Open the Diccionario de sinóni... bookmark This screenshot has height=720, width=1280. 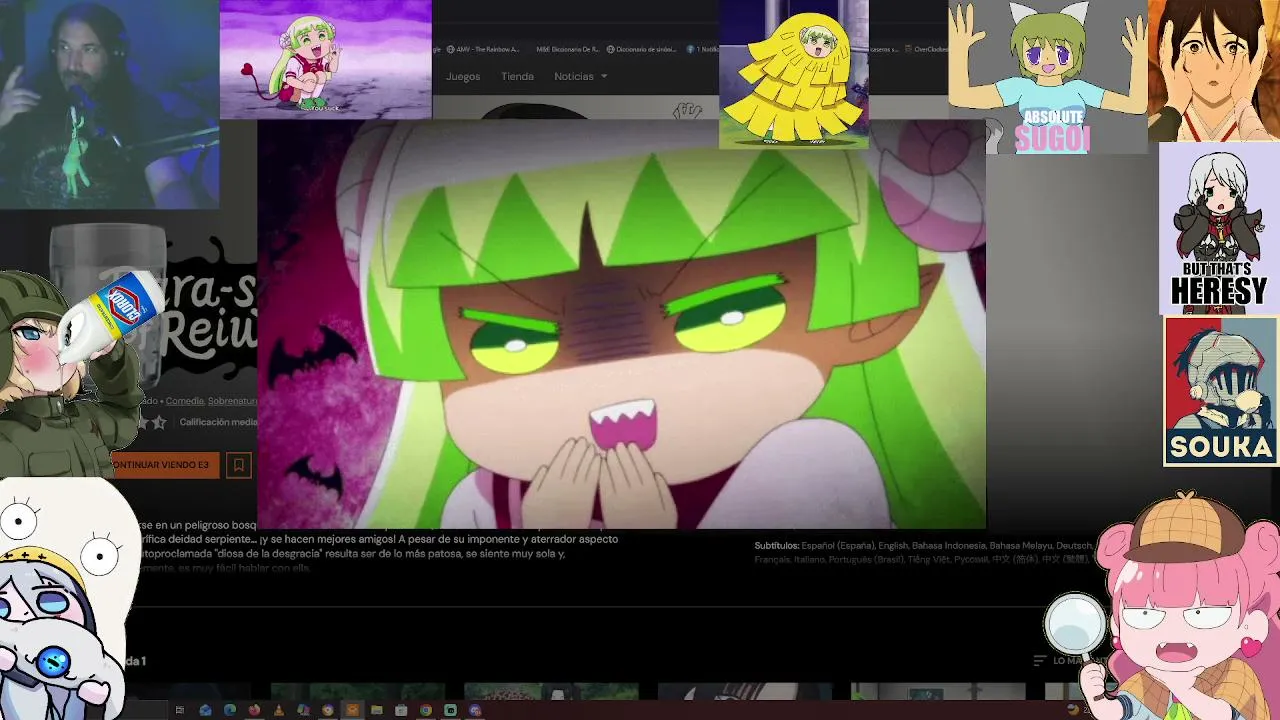[x=641, y=49]
